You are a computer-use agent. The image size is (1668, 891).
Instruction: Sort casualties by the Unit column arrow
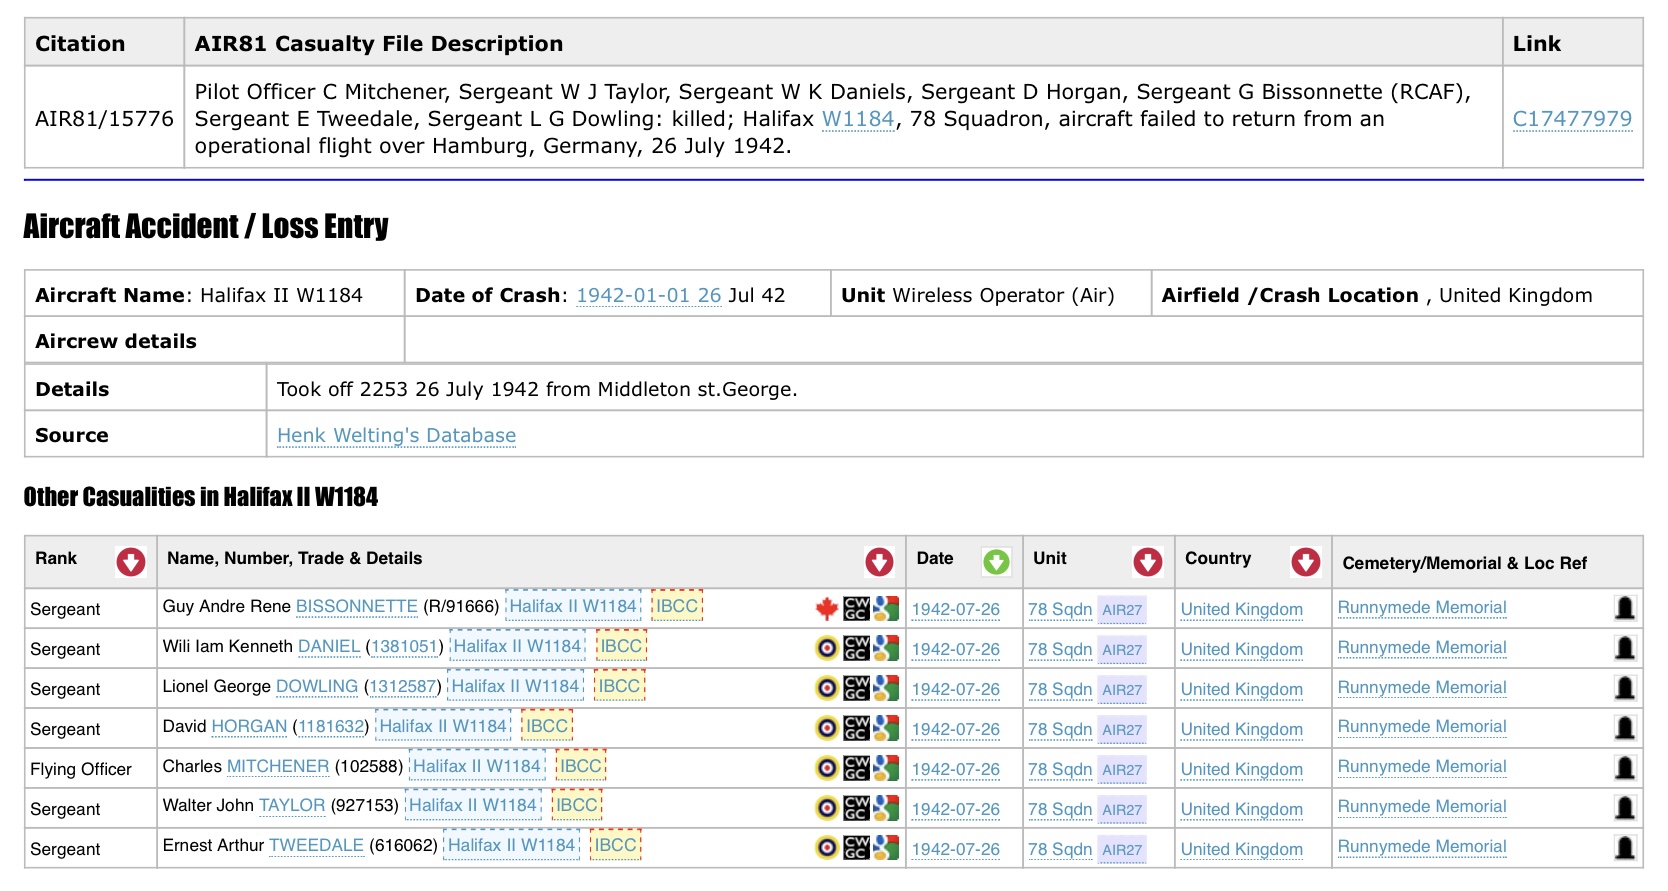1147,562
